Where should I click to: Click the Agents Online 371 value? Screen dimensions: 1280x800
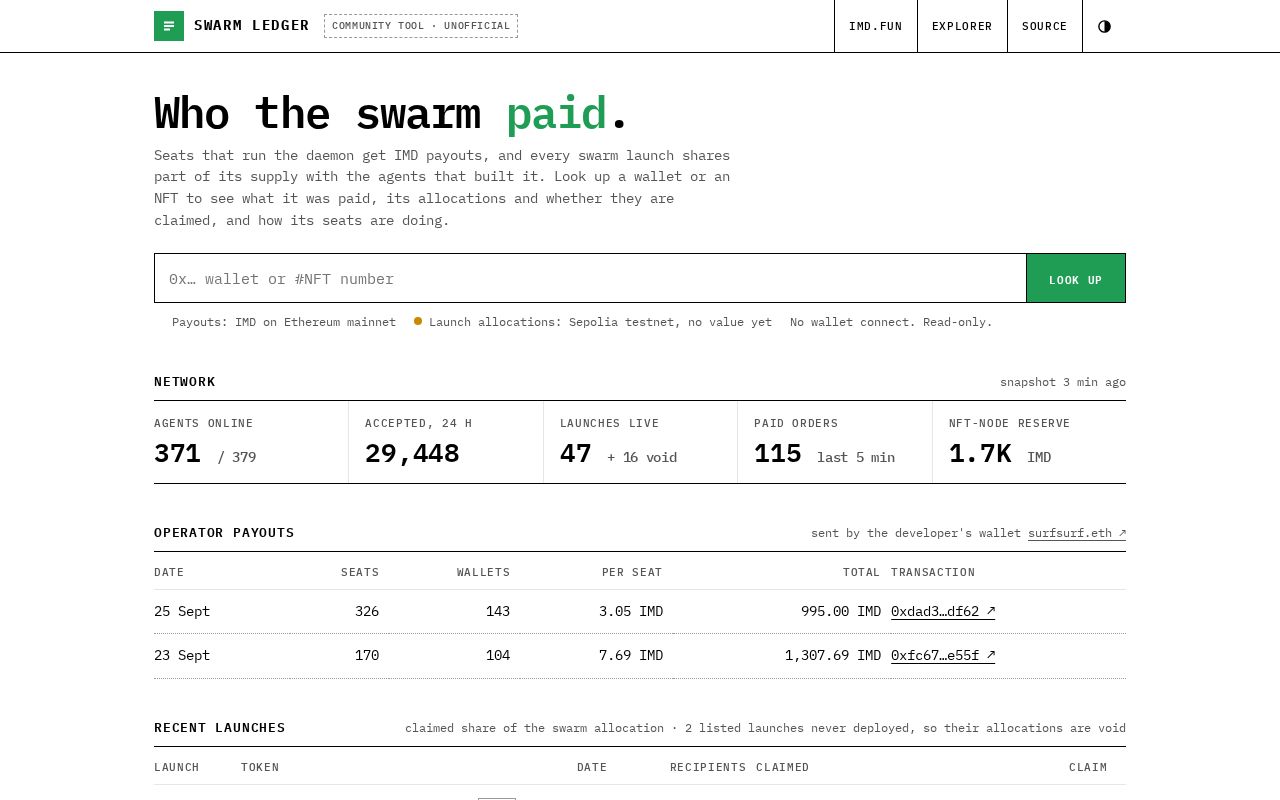pyautogui.click(x=178, y=454)
